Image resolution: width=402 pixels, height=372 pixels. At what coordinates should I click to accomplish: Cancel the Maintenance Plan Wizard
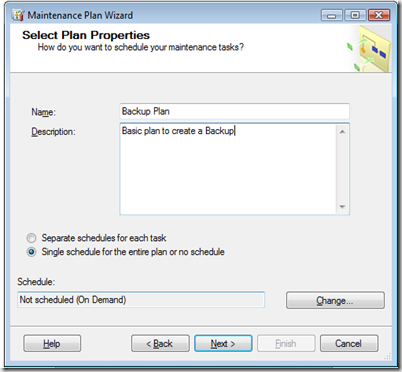[x=349, y=343]
